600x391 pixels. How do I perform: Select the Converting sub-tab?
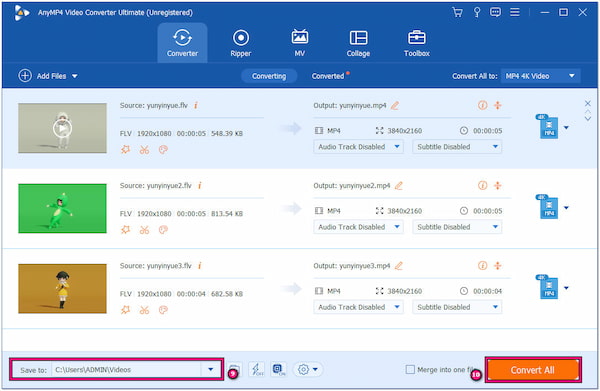(269, 76)
